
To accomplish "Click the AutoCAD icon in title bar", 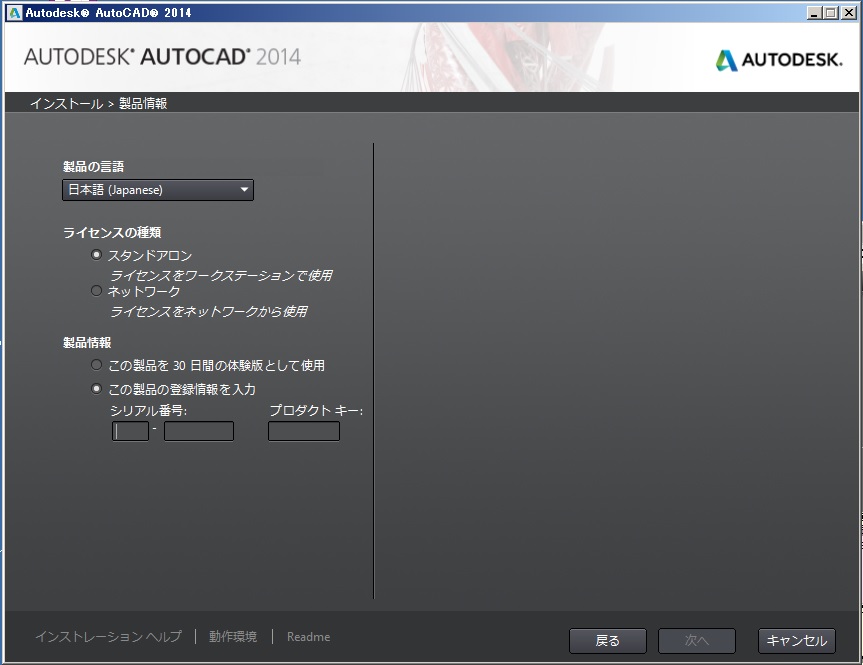I will [14, 12].
